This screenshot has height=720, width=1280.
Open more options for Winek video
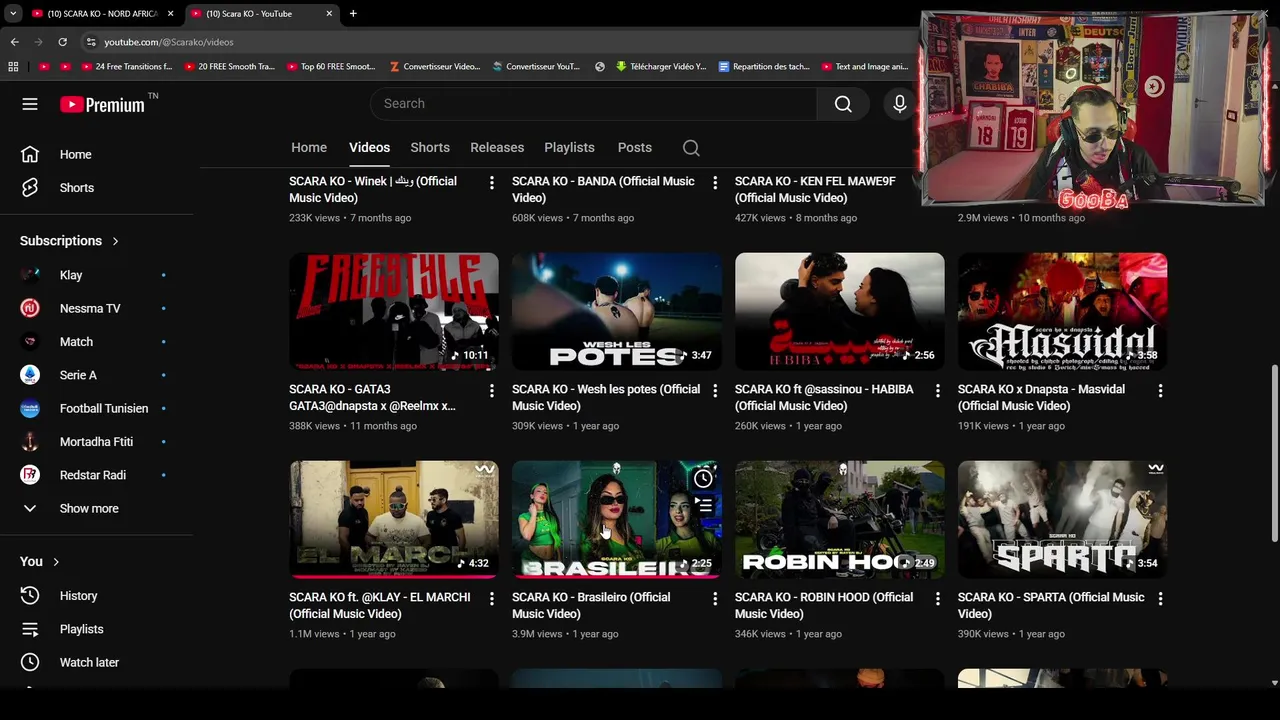point(491,183)
